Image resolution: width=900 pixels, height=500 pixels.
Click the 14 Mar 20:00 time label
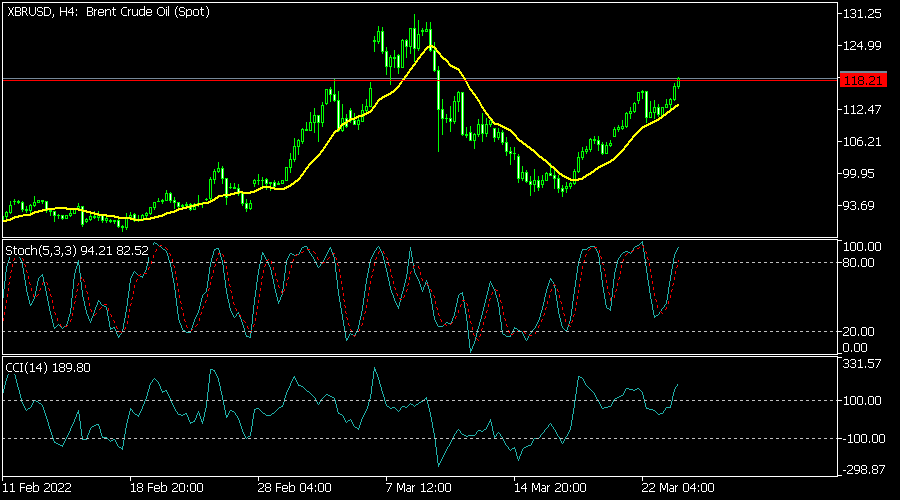pyautogui.click(x=550, y=488)
